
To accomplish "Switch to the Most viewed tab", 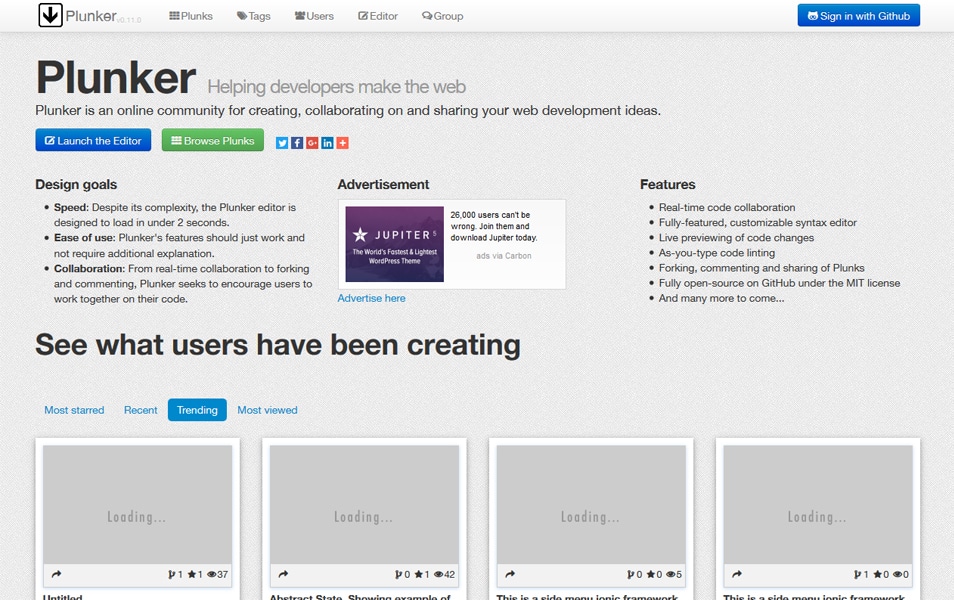I will 267,410.
